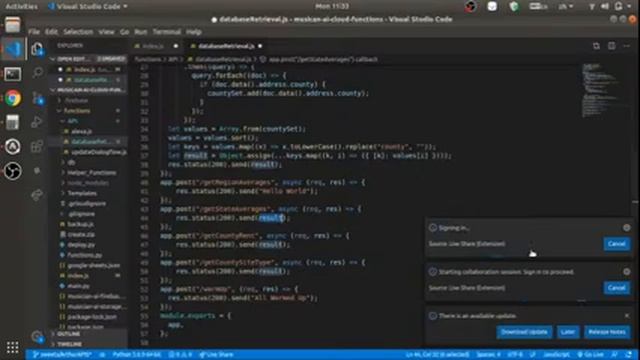
Task: Launch Google Chrome from the dock
Action: click(x=12, y=98)
